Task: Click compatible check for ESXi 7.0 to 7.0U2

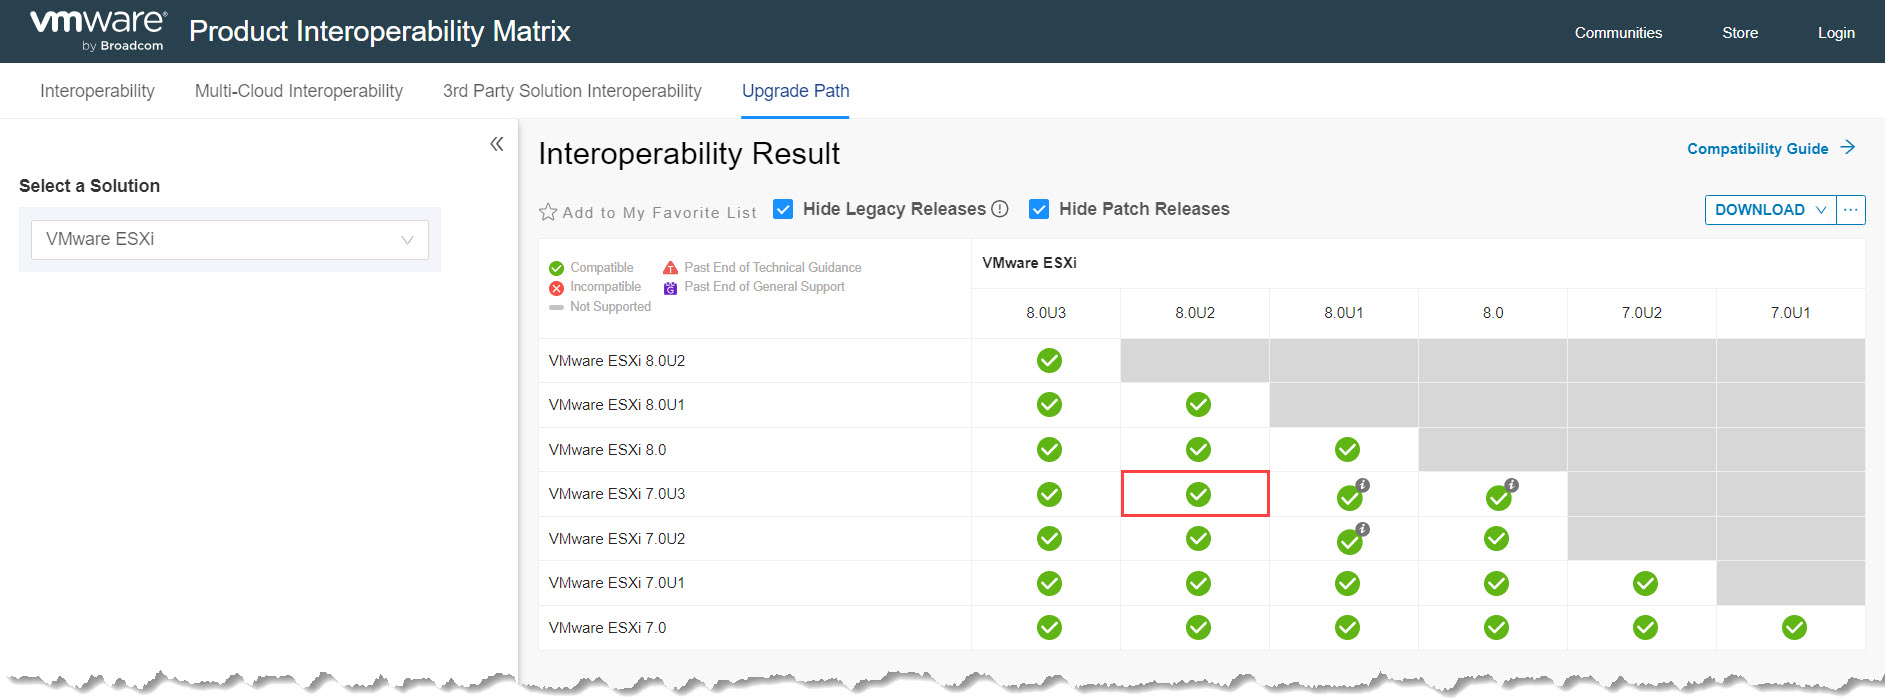Action: click(x=1645, y=627)
